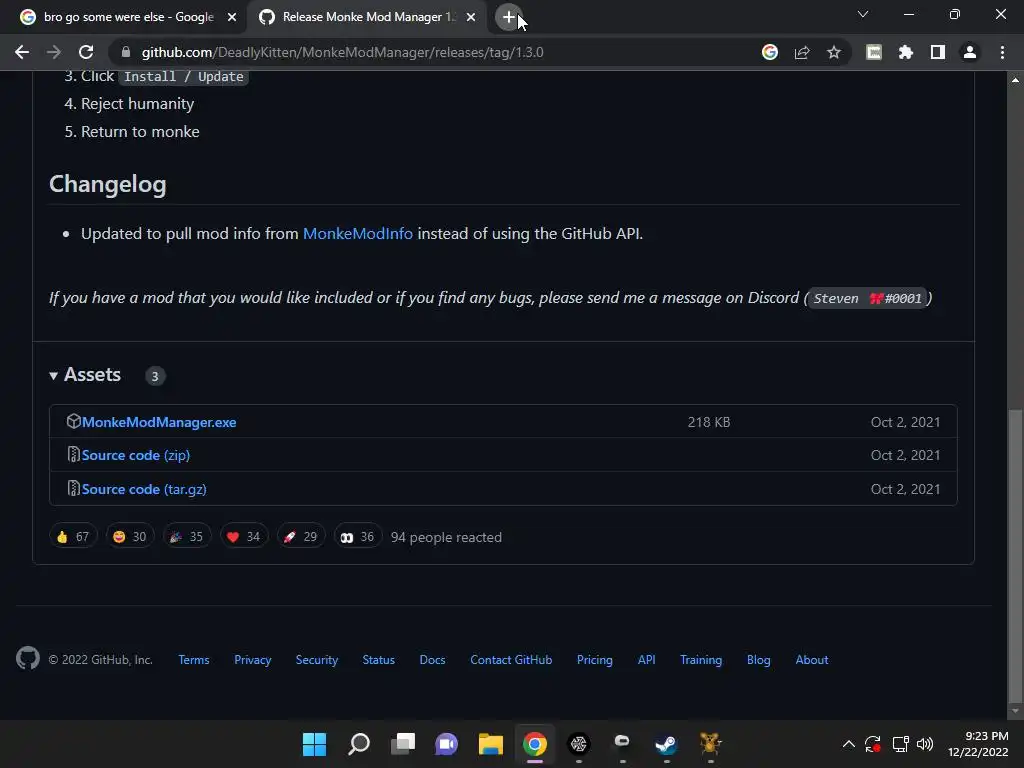The image size is (1024, 768).
Task: Open the MonkeModInfo link
Action: point(358,234)
